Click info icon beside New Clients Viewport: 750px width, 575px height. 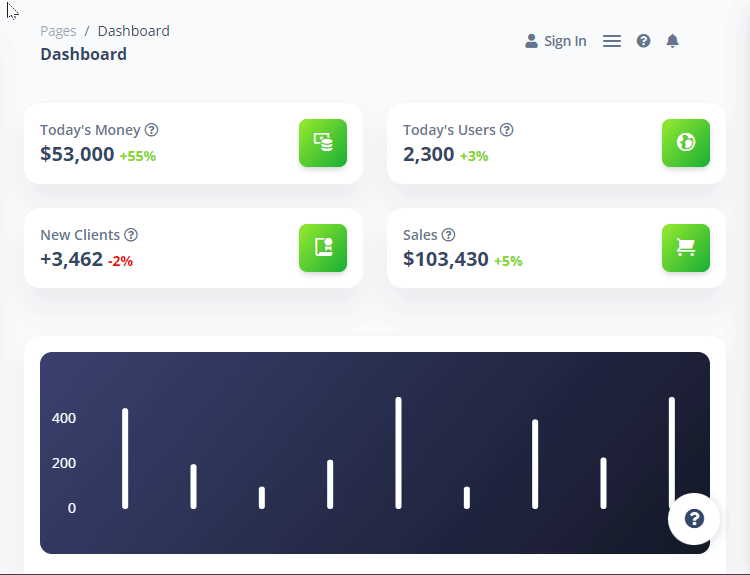(x=131, y=235)
